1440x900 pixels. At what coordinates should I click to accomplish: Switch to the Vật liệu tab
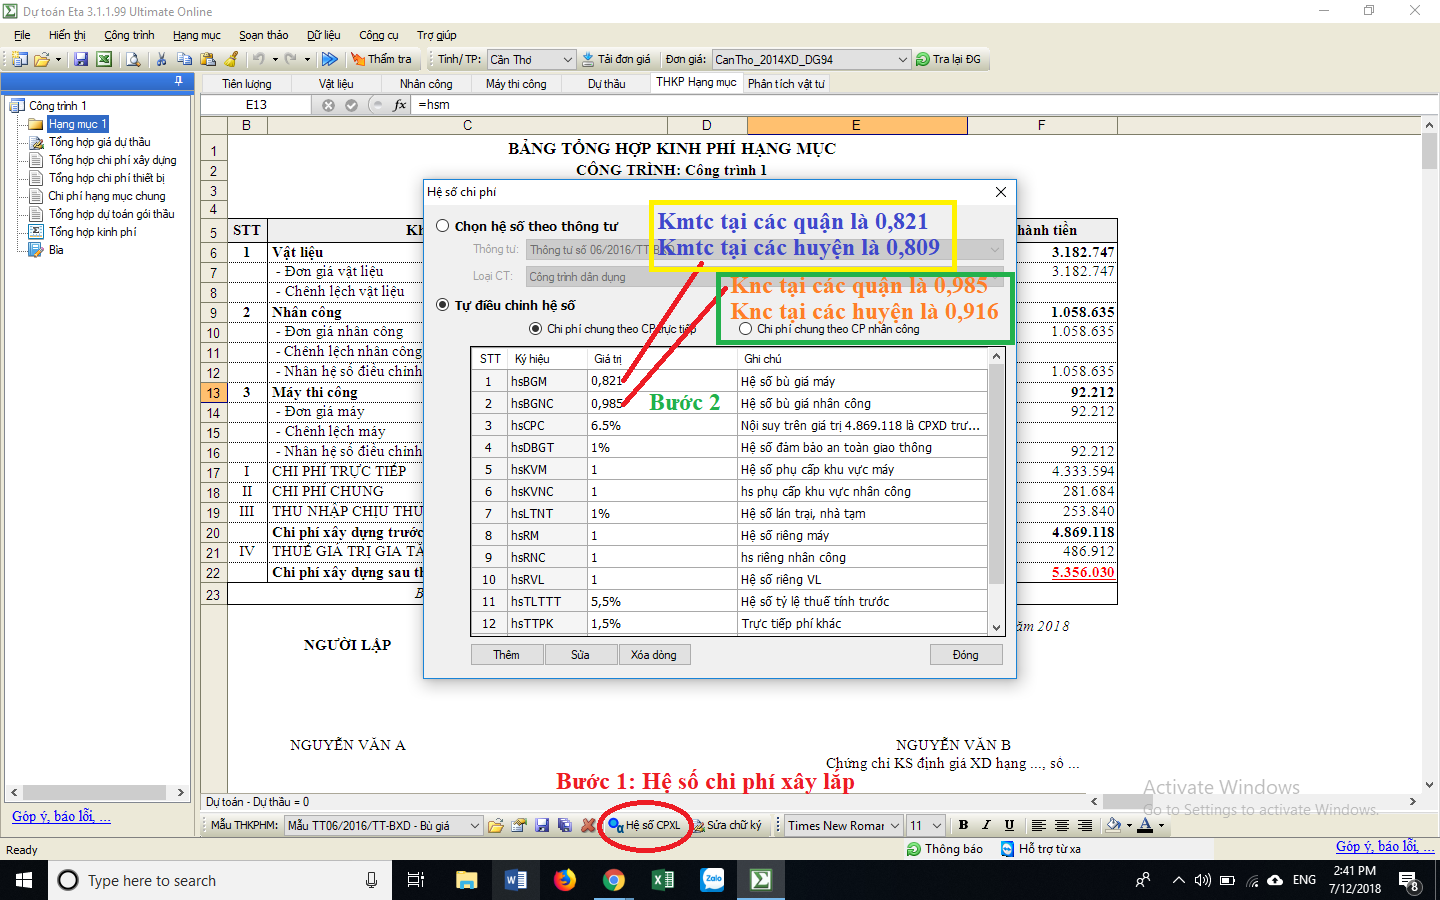[336, 84]
